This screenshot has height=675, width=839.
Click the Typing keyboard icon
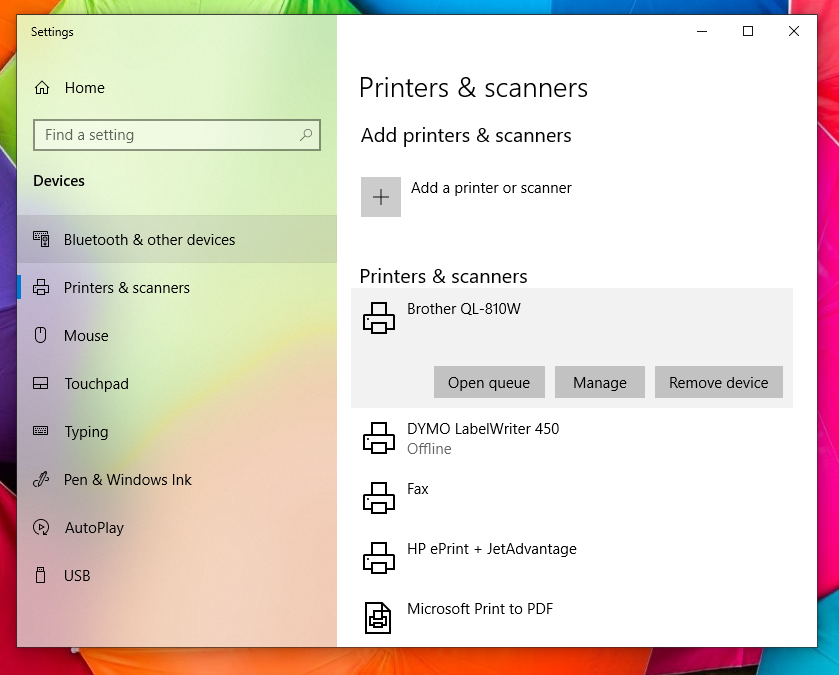click(x=40, y=432)
